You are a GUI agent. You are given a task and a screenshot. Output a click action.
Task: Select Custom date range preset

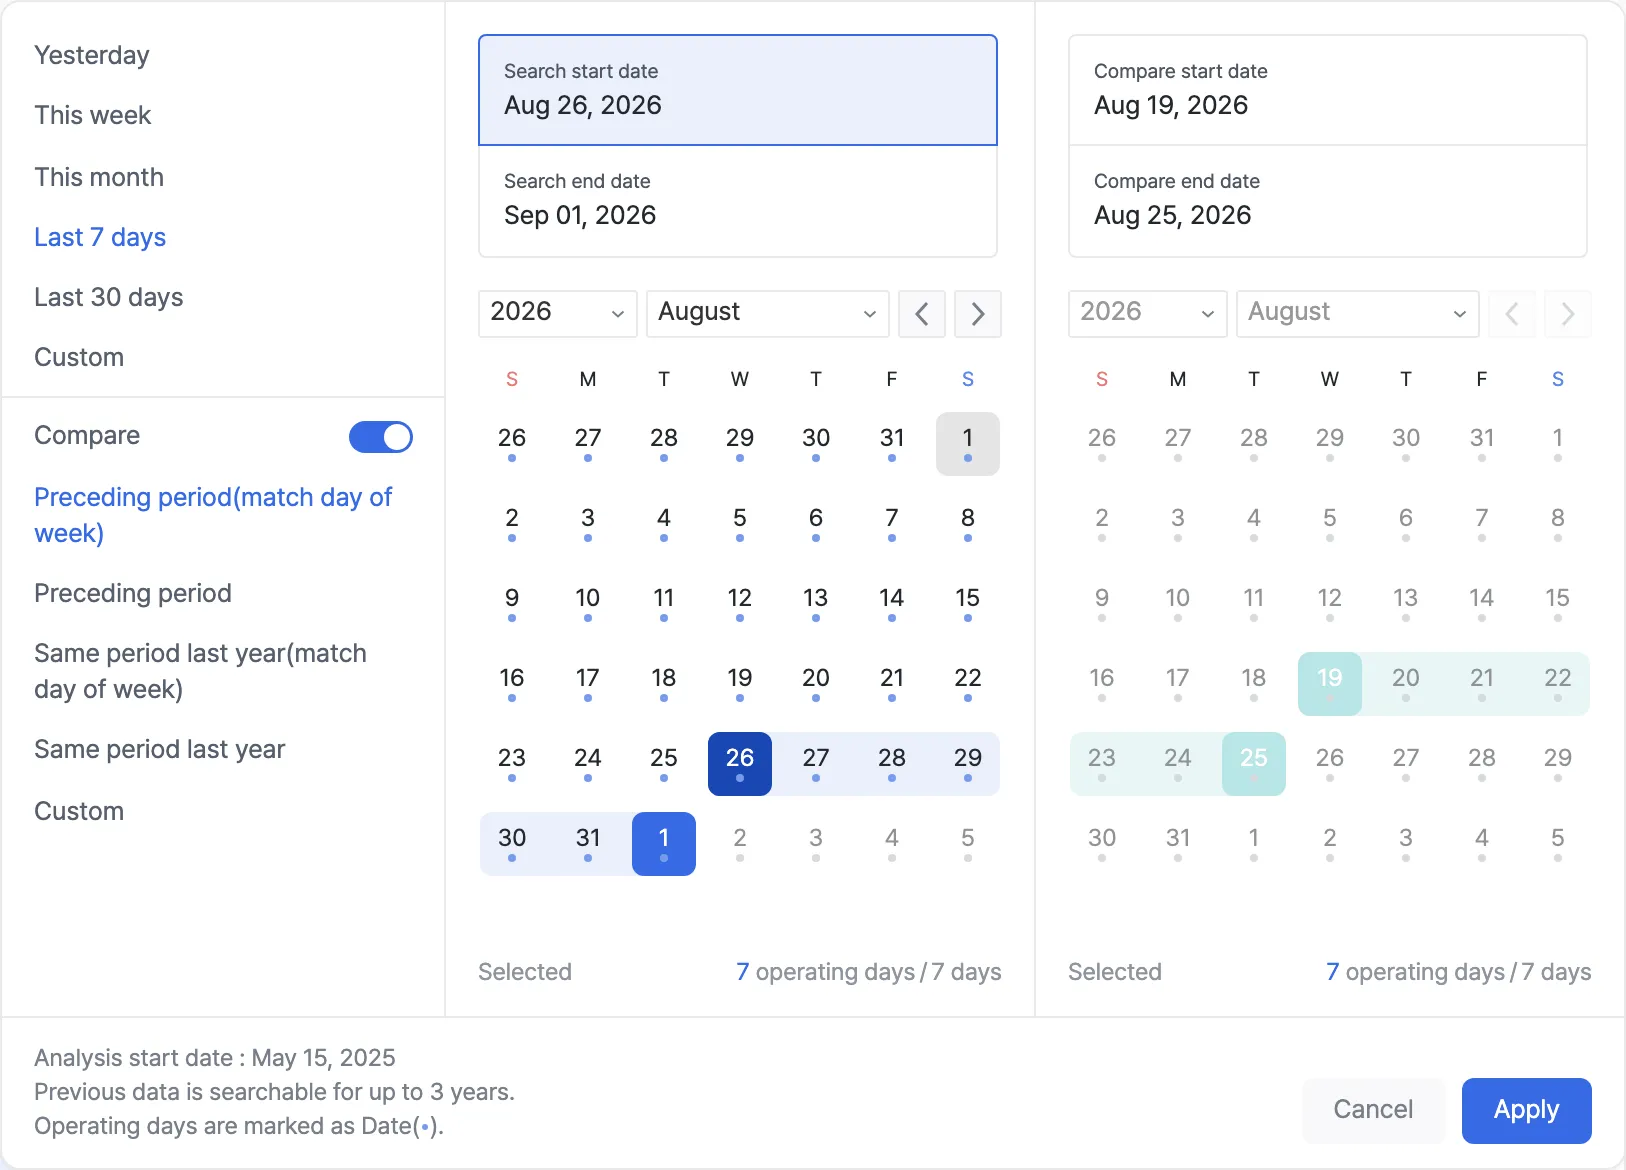[x=79, y=357]
